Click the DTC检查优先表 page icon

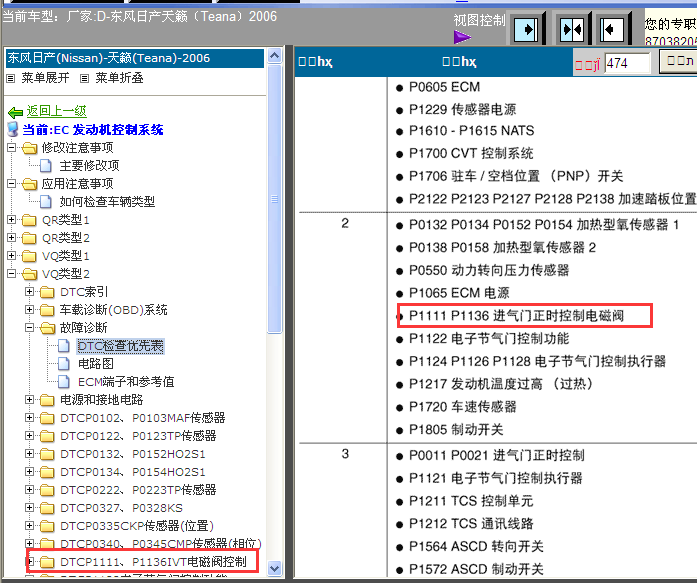click(64, 346)
